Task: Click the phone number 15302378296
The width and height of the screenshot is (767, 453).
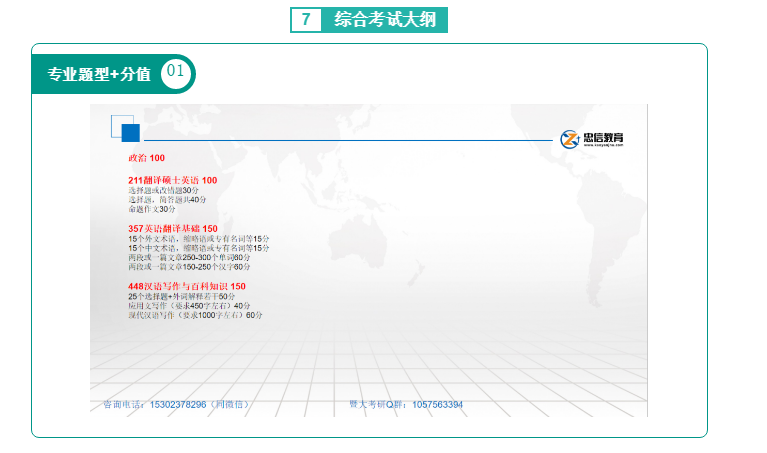Action: 176,405
